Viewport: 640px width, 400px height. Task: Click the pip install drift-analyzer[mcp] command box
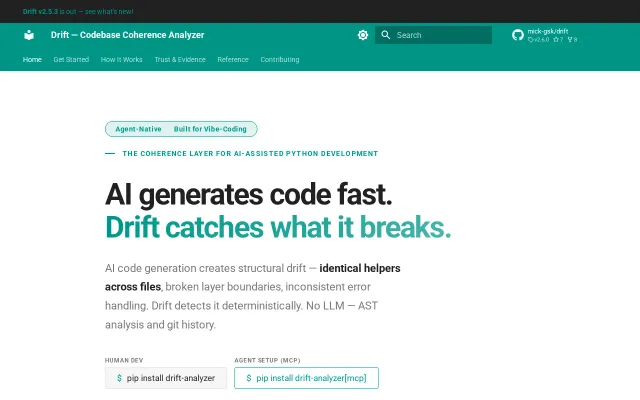coord(307,378)
